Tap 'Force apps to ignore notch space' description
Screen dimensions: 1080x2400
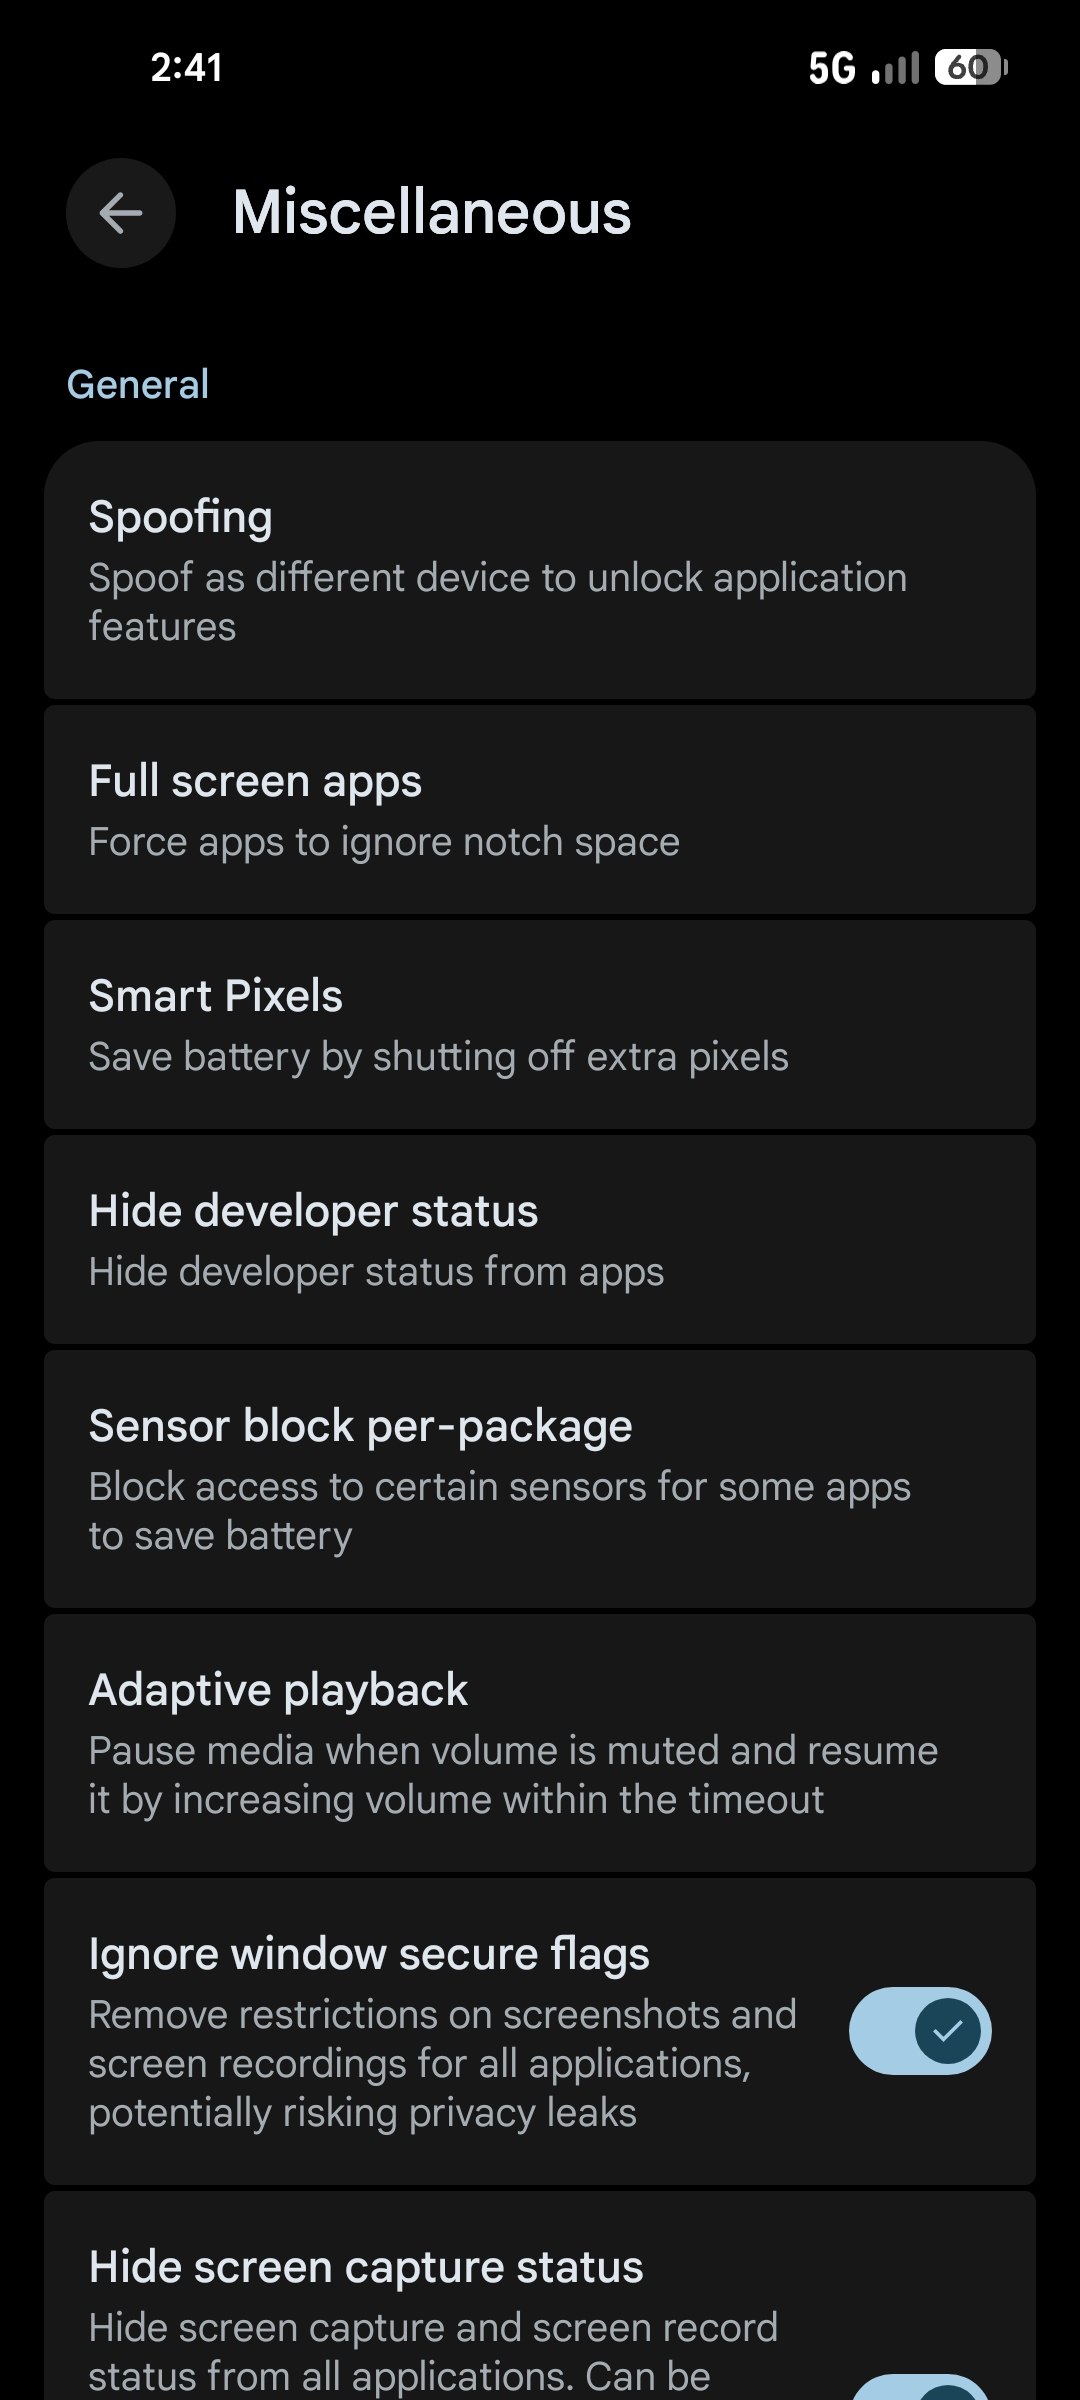tap(384, 842)
